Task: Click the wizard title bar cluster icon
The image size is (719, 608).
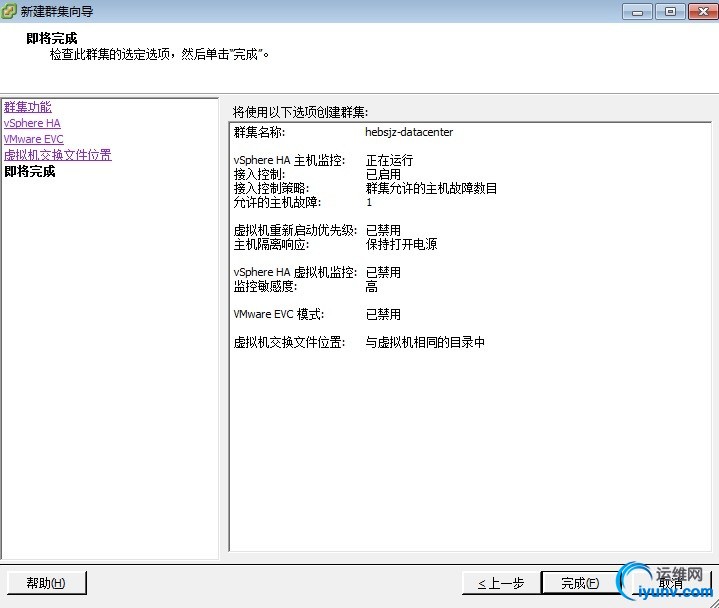Action: [9, 11]
